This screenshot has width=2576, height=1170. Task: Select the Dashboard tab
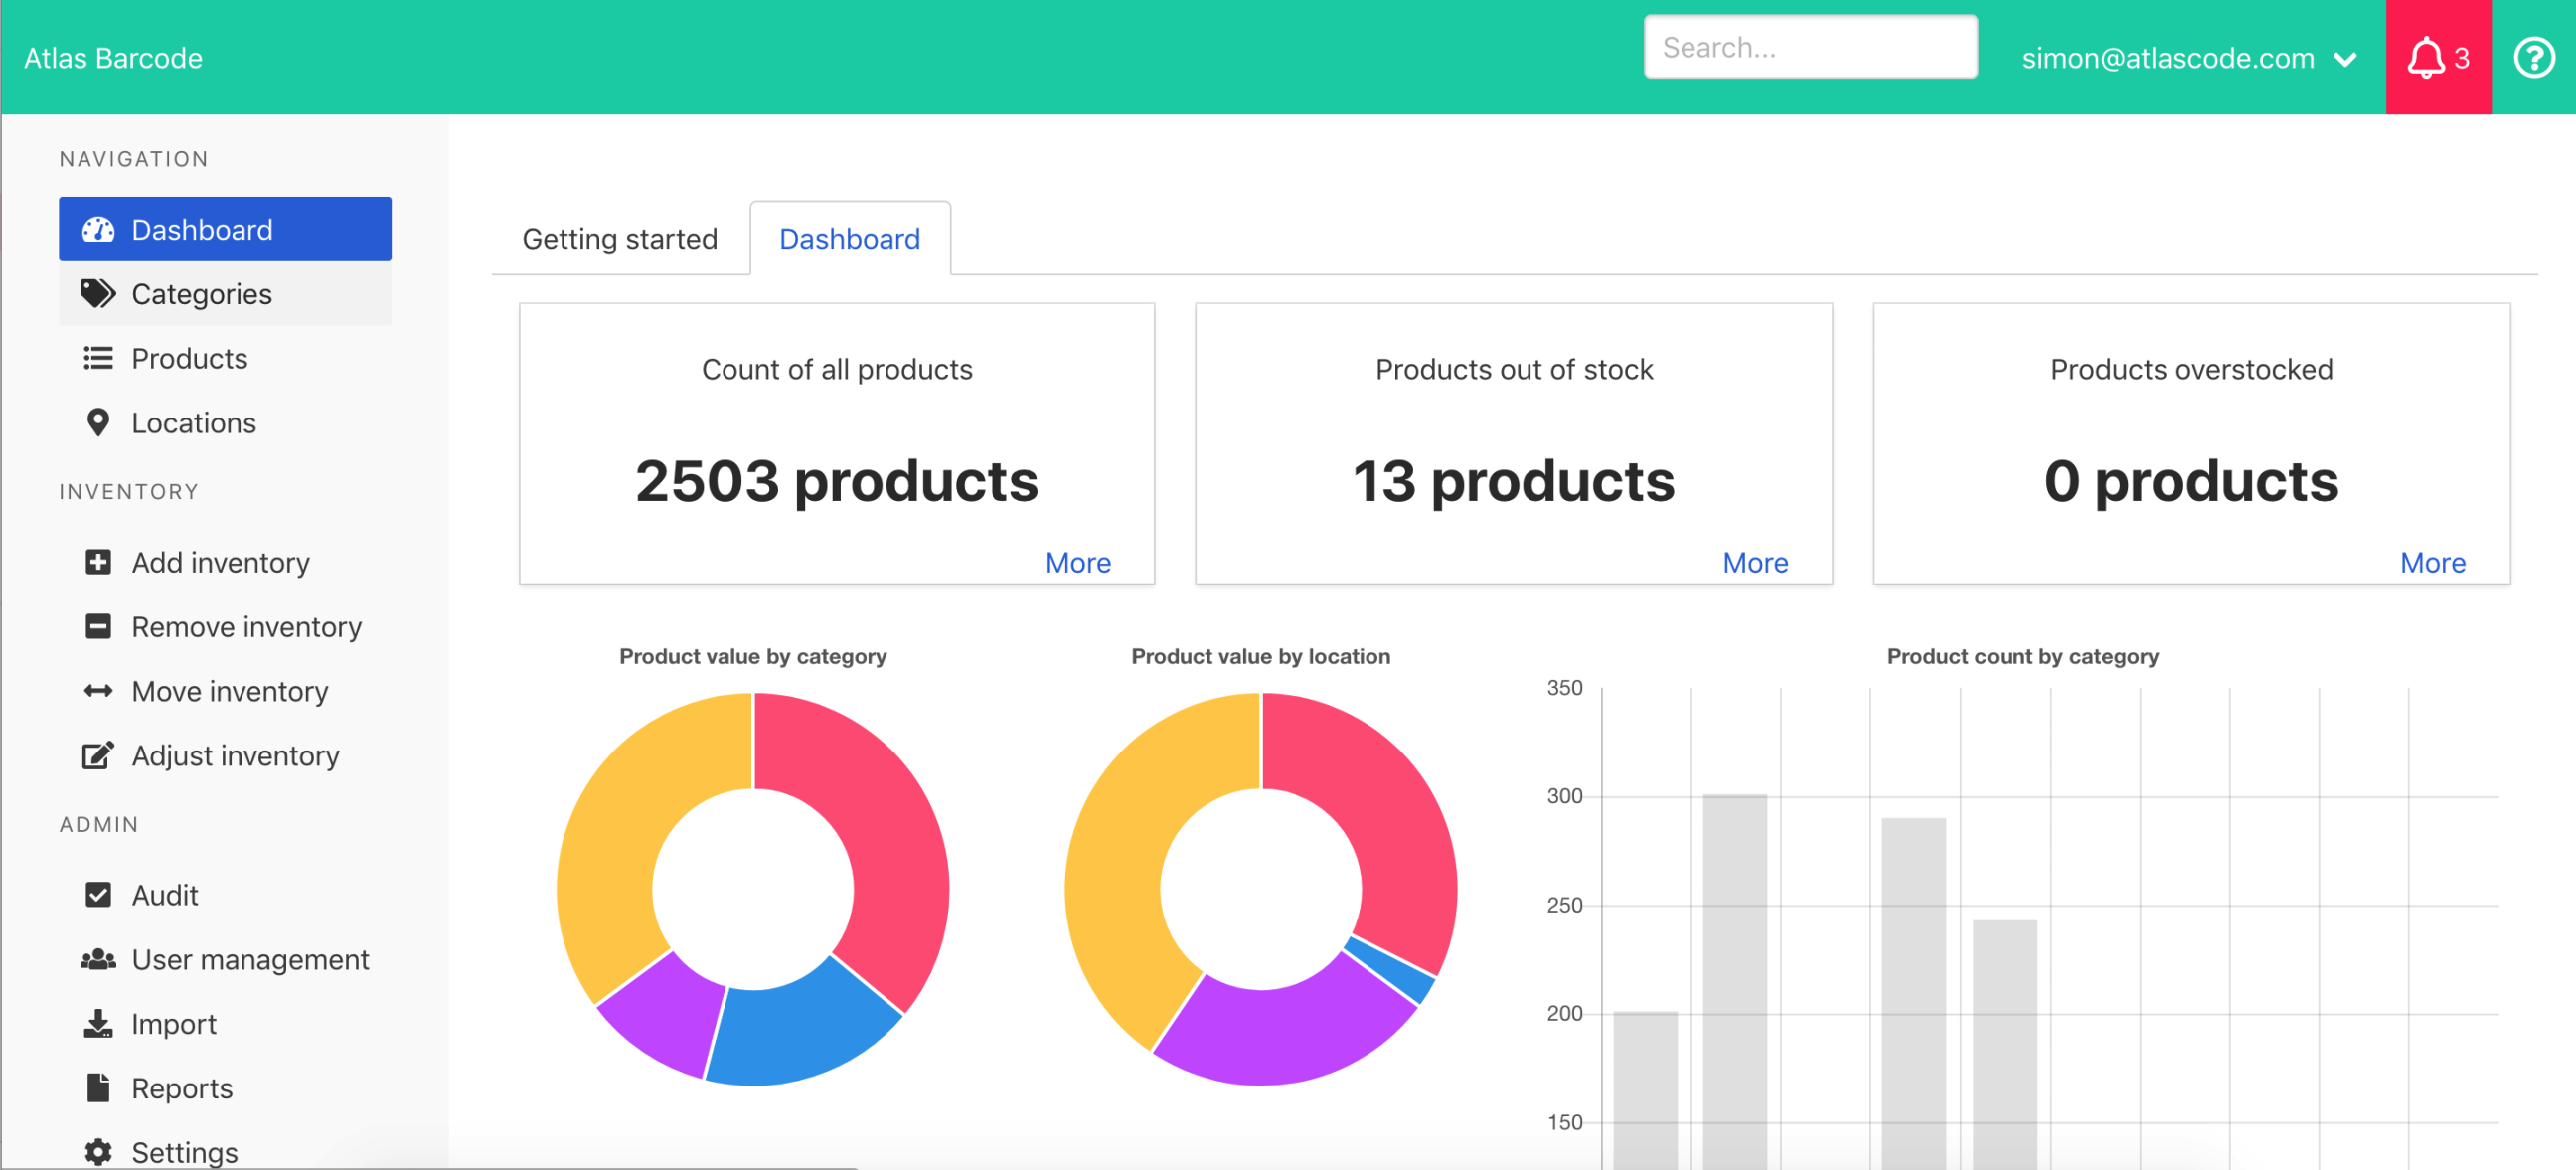pyautogui.click(x=850, y=239)
